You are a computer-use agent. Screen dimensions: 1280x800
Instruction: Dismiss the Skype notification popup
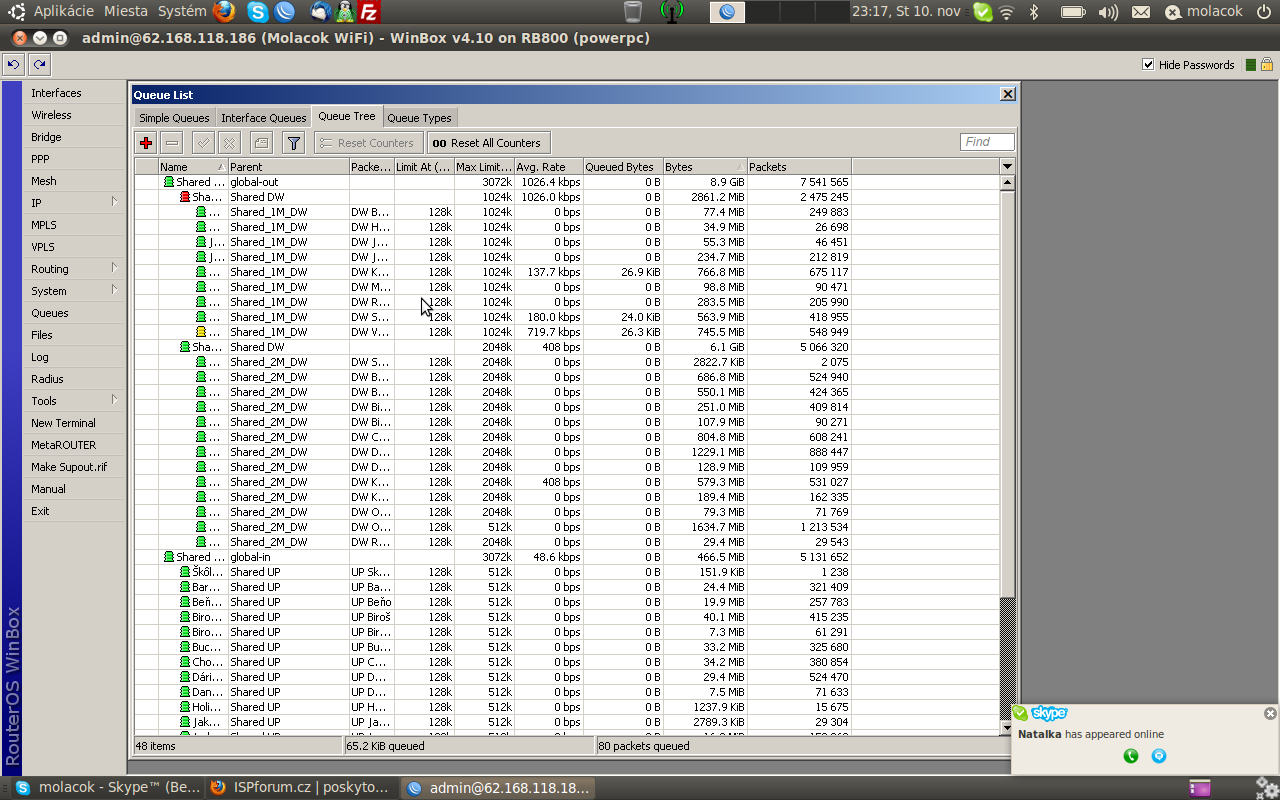pyautogui.click(x=1270, y=714)
